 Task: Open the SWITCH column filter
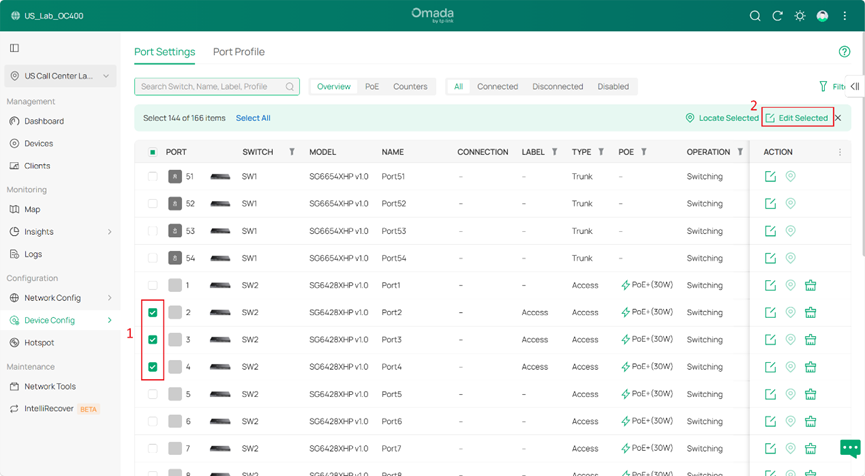(x=292, y=152)
